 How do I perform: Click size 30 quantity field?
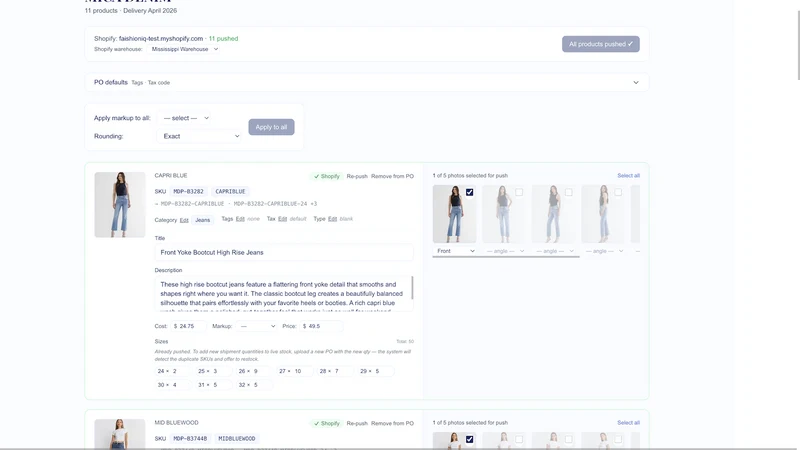point(172,385)
